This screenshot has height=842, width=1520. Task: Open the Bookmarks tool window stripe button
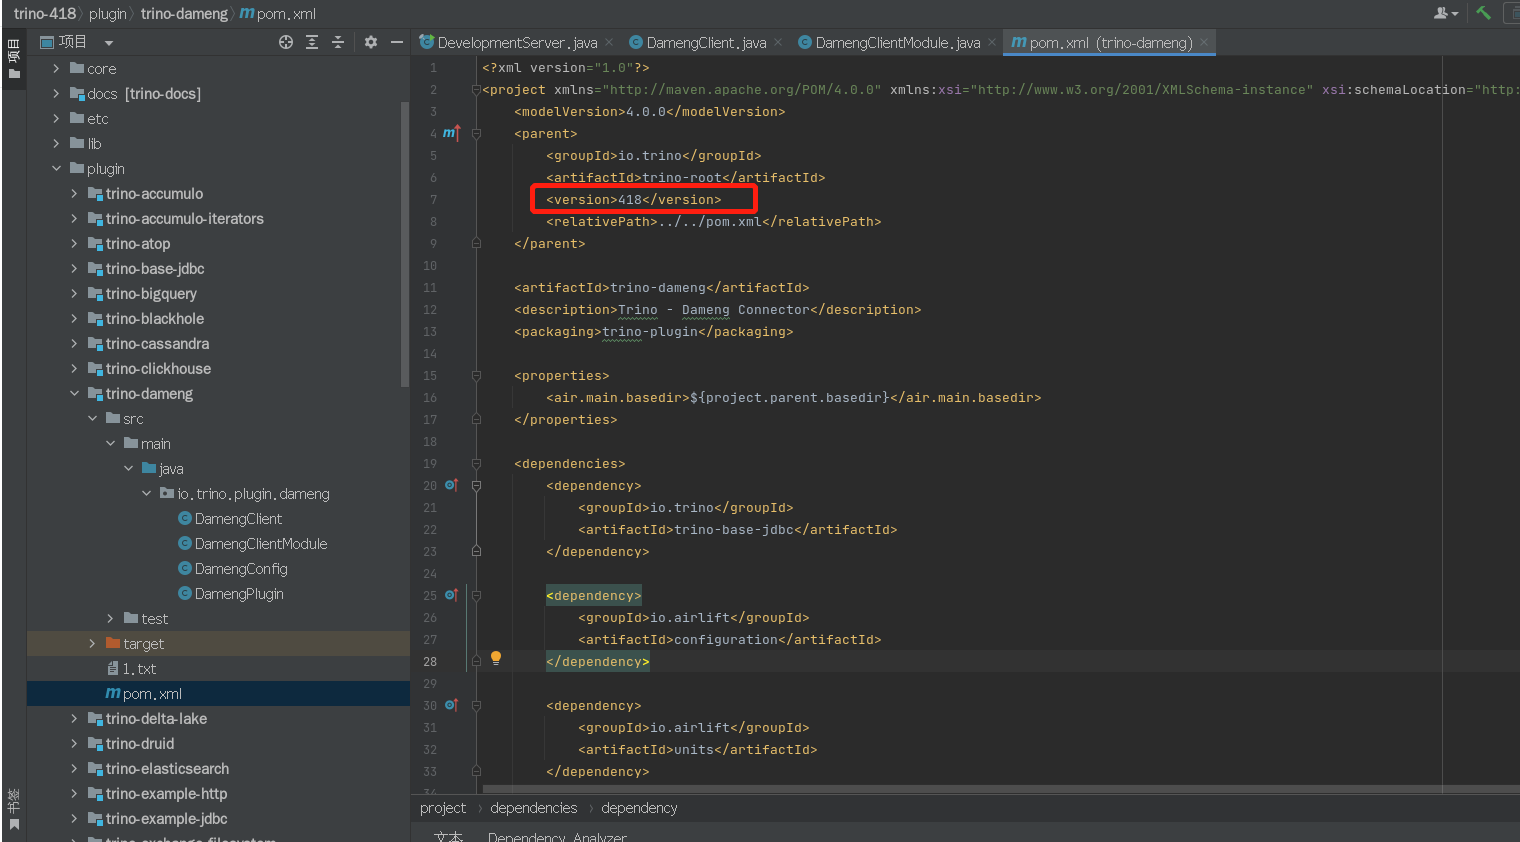(13, 808)
